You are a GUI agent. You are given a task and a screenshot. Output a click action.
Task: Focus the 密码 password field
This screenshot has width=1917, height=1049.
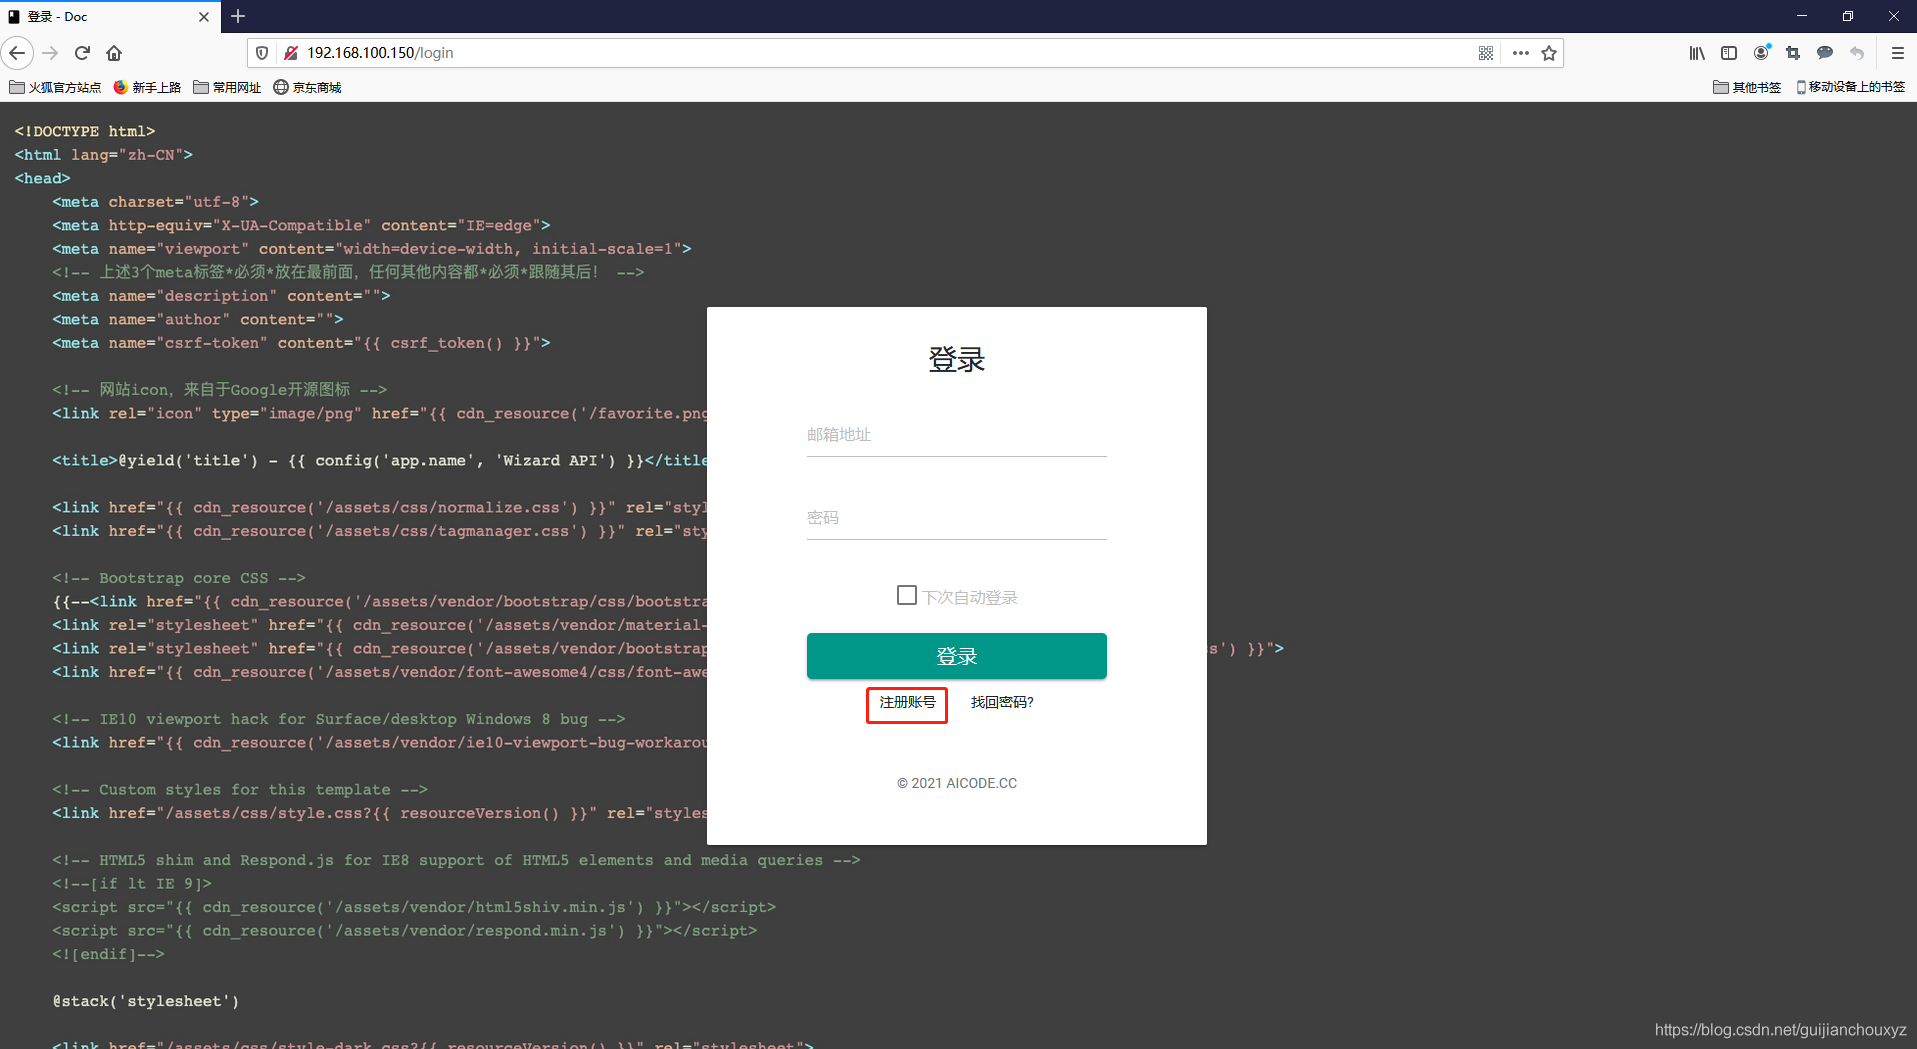957,518
